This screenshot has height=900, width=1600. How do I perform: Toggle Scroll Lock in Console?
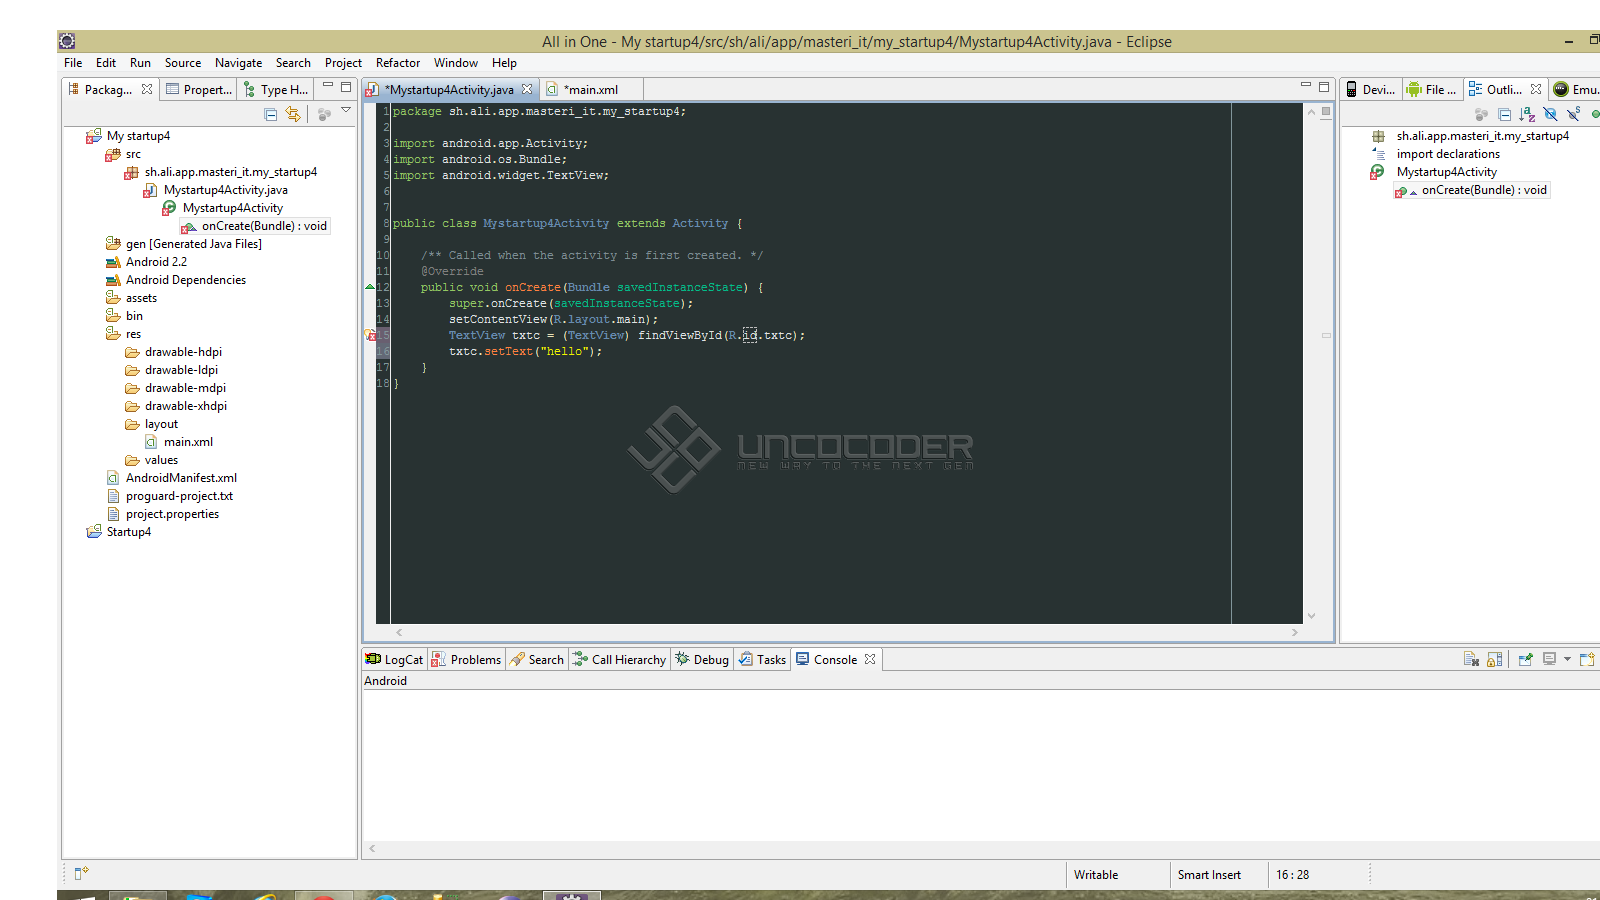[1495, 659]
